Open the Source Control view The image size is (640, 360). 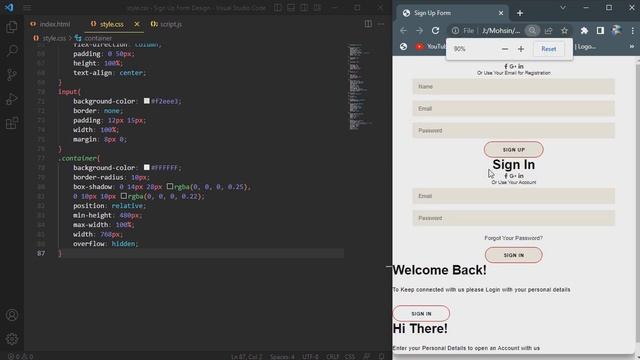tap(12, 75)
